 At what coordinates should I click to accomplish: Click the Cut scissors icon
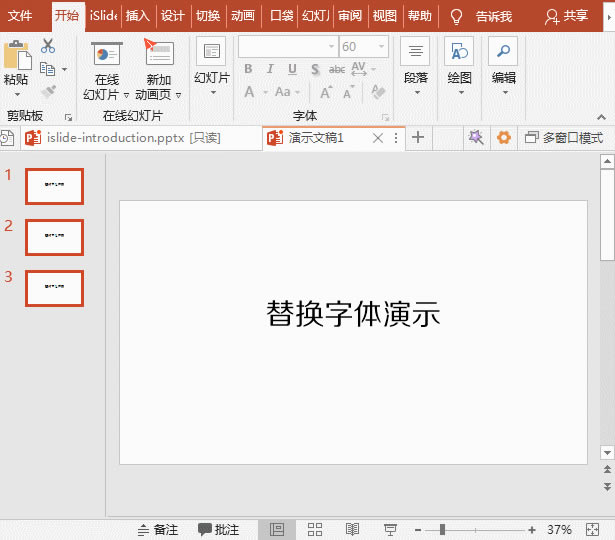click(x=48, y=46)
